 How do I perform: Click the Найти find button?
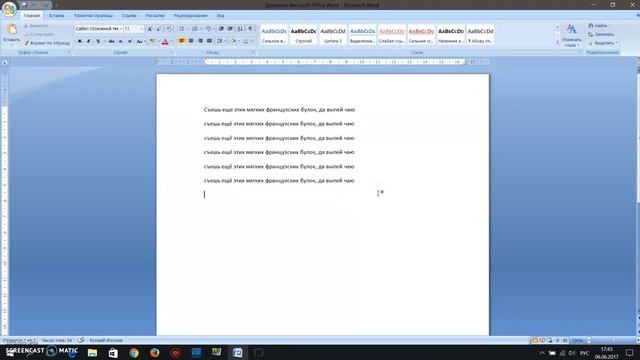point(600,26)
